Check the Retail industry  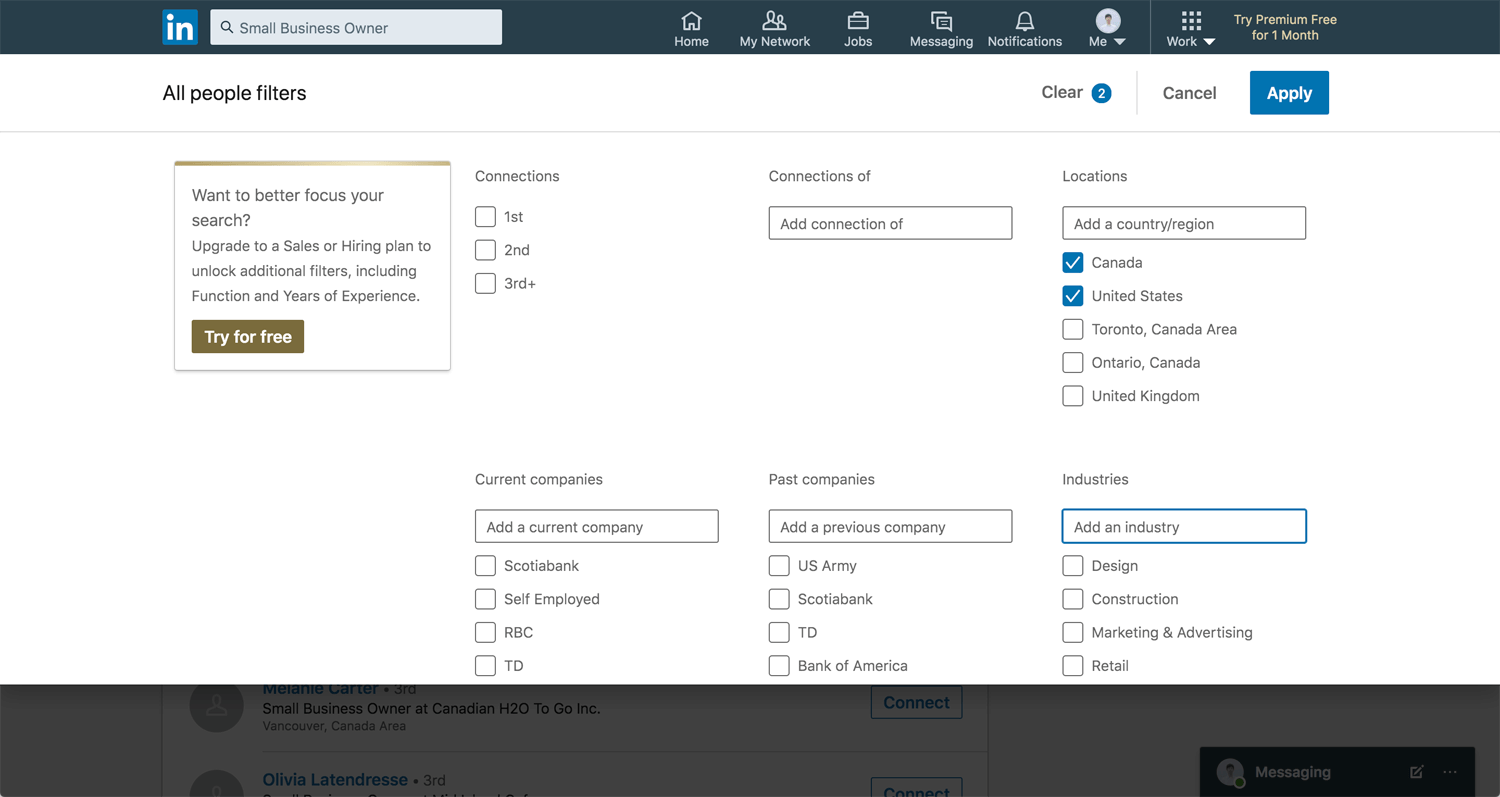pos(1073,666)
